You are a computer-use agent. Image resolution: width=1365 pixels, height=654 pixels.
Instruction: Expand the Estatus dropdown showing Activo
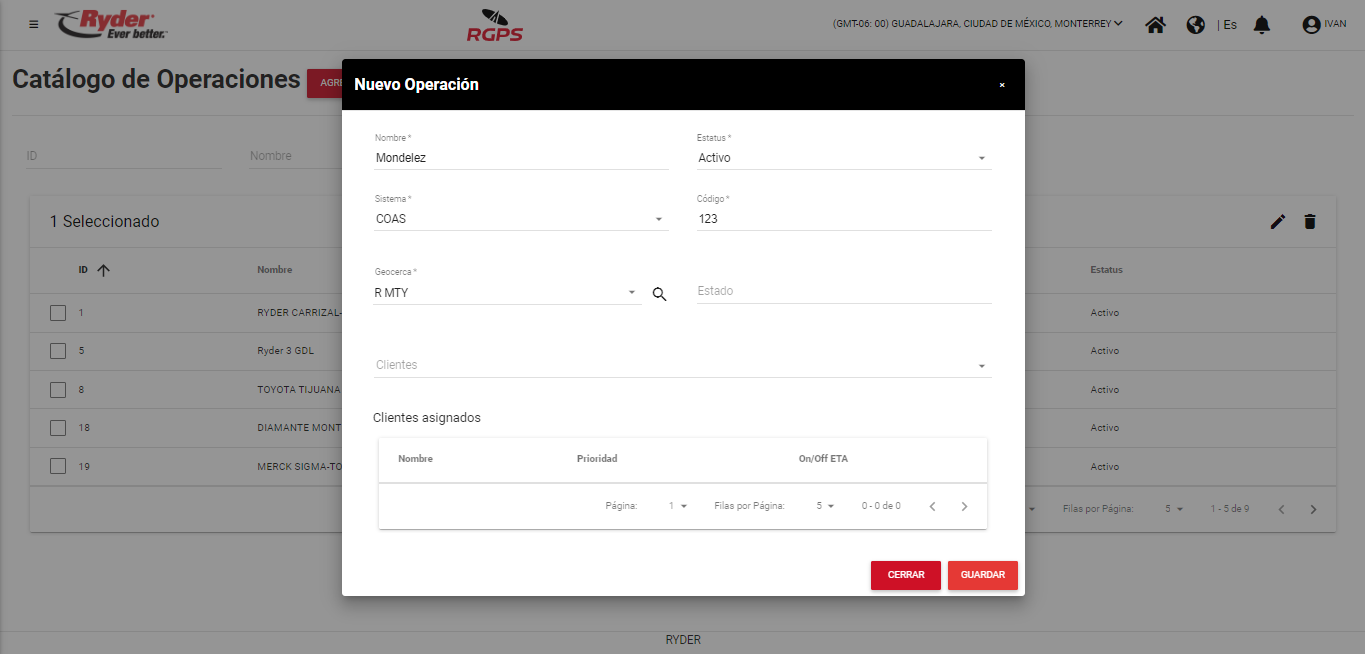pyautogui.click(x=843, y=158)
